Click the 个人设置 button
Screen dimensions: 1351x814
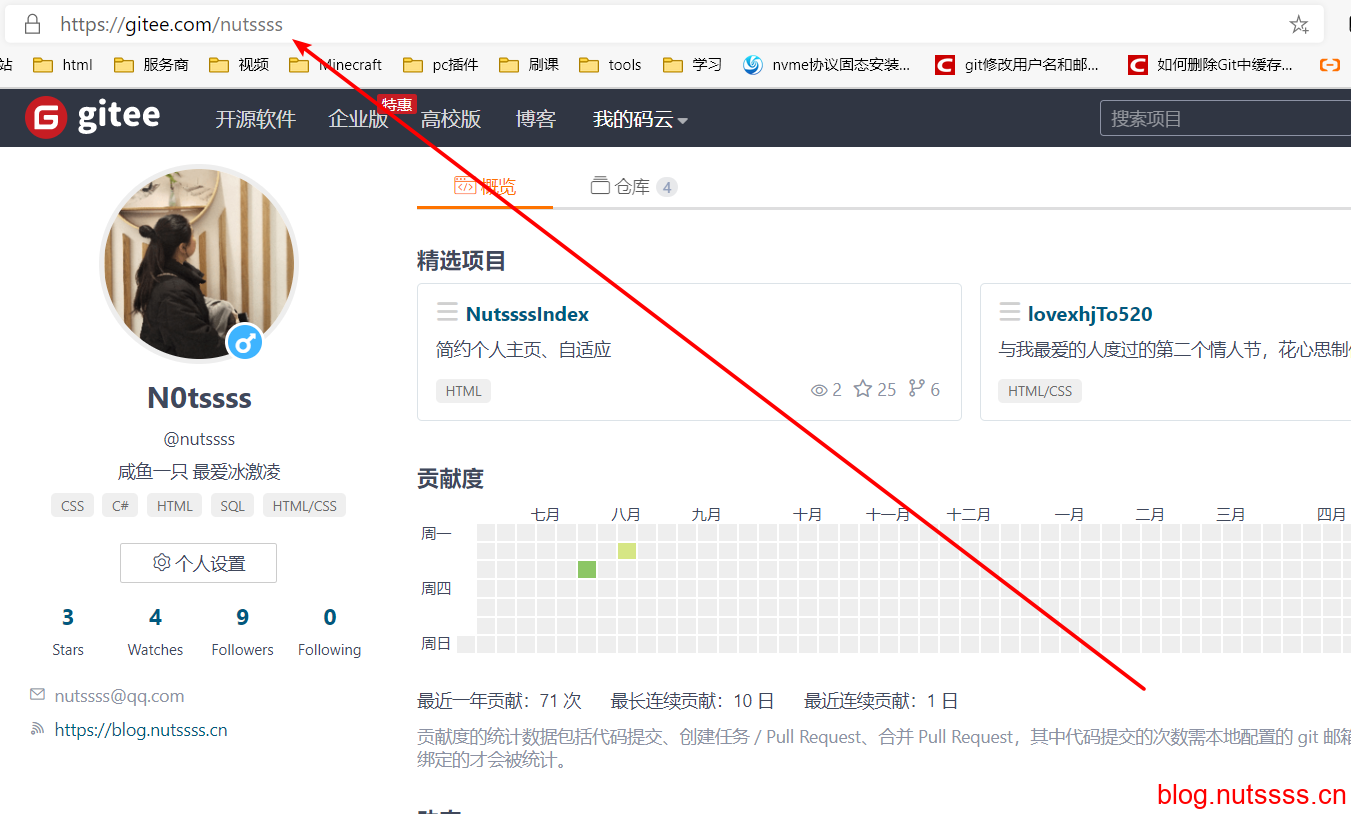pyautogui.click(x=198, y=563)
